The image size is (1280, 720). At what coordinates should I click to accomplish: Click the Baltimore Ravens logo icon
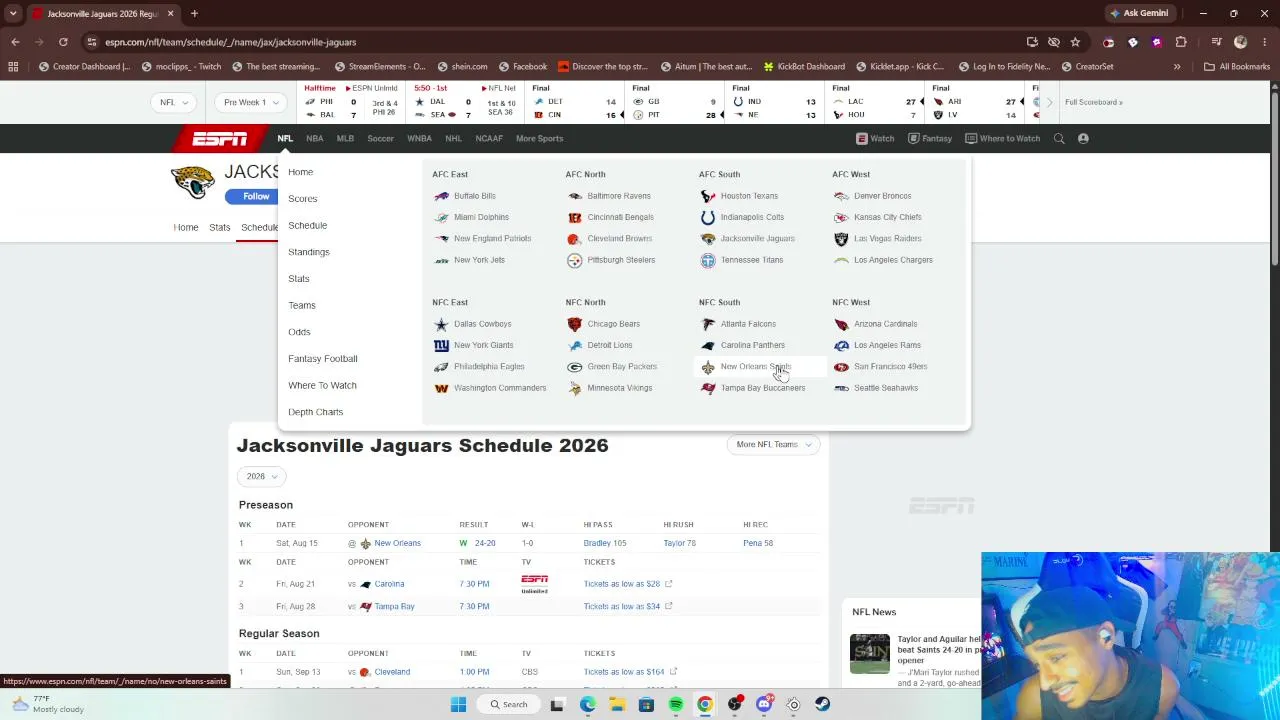574,196
